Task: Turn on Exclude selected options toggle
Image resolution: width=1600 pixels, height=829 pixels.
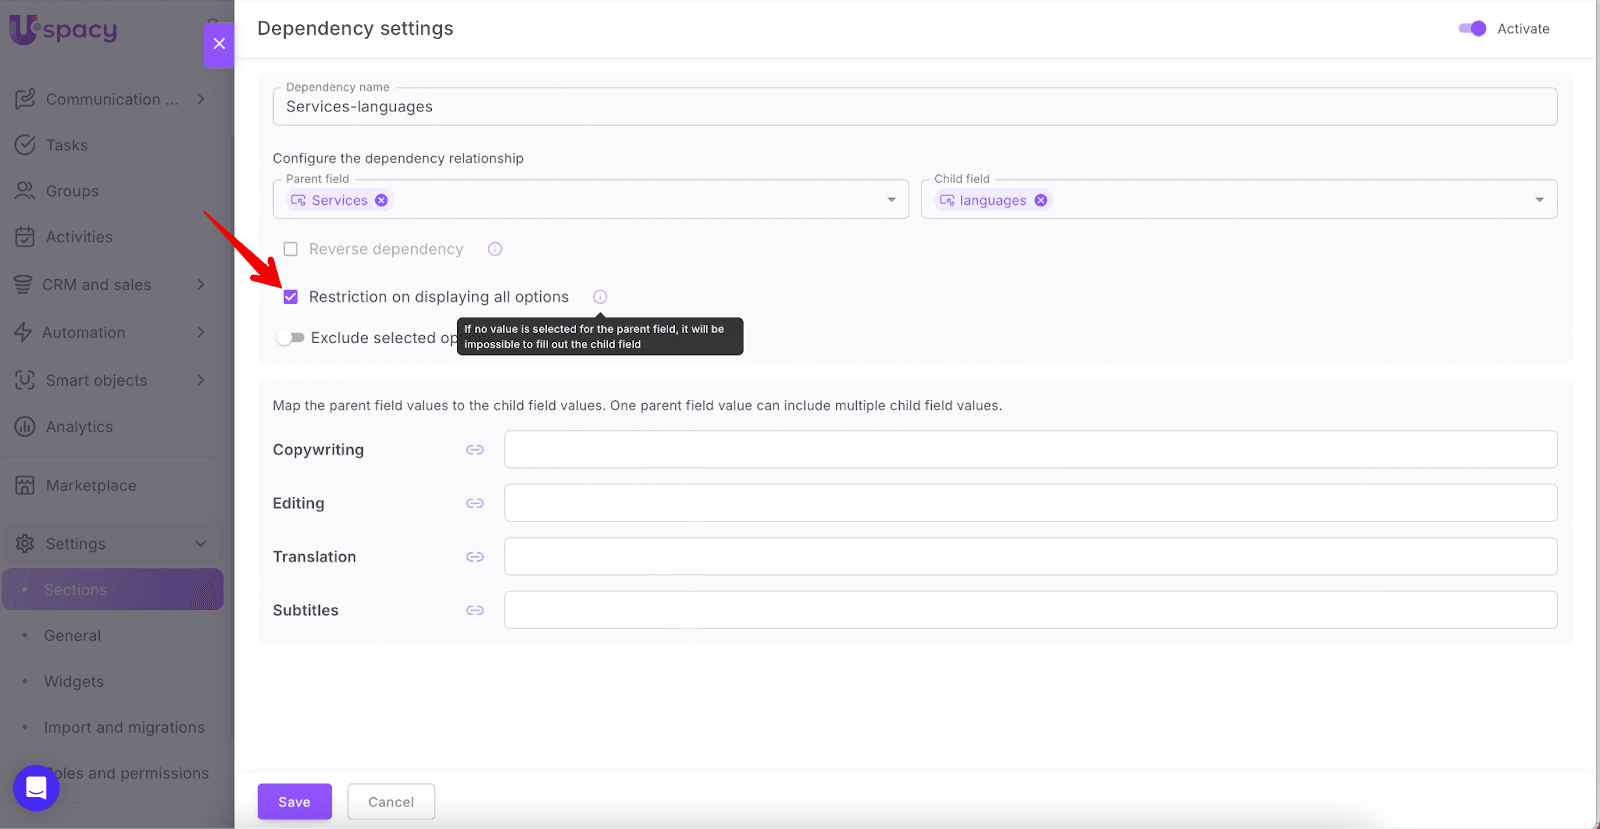Action: [x=291, y=338]
